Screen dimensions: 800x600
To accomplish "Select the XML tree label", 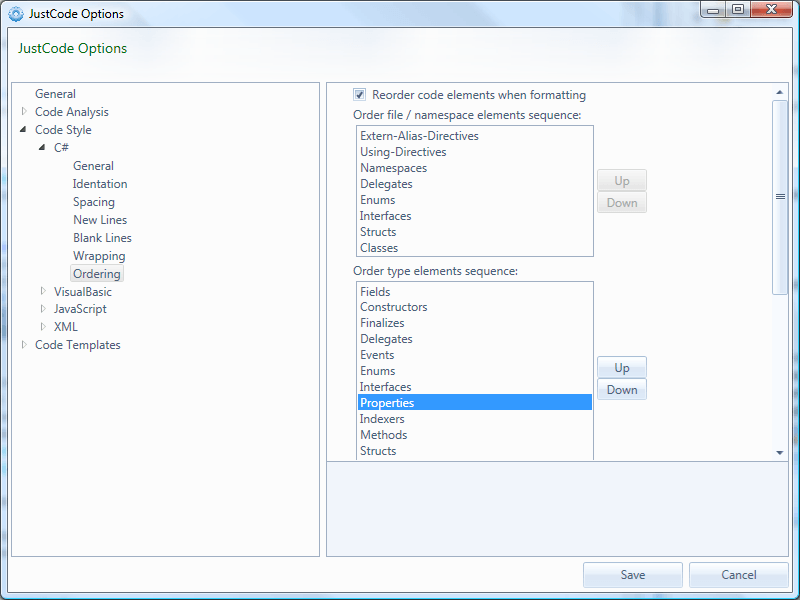I will tap(66, 327).
